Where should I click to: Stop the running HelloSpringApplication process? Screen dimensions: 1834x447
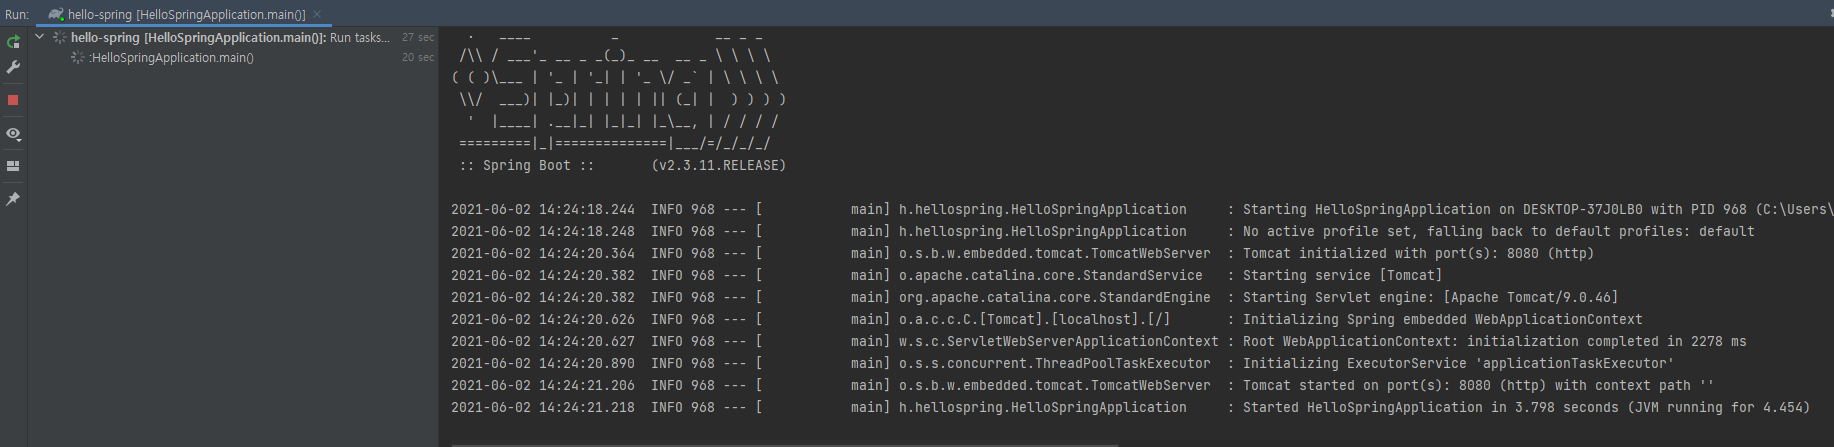click(13, 100)
